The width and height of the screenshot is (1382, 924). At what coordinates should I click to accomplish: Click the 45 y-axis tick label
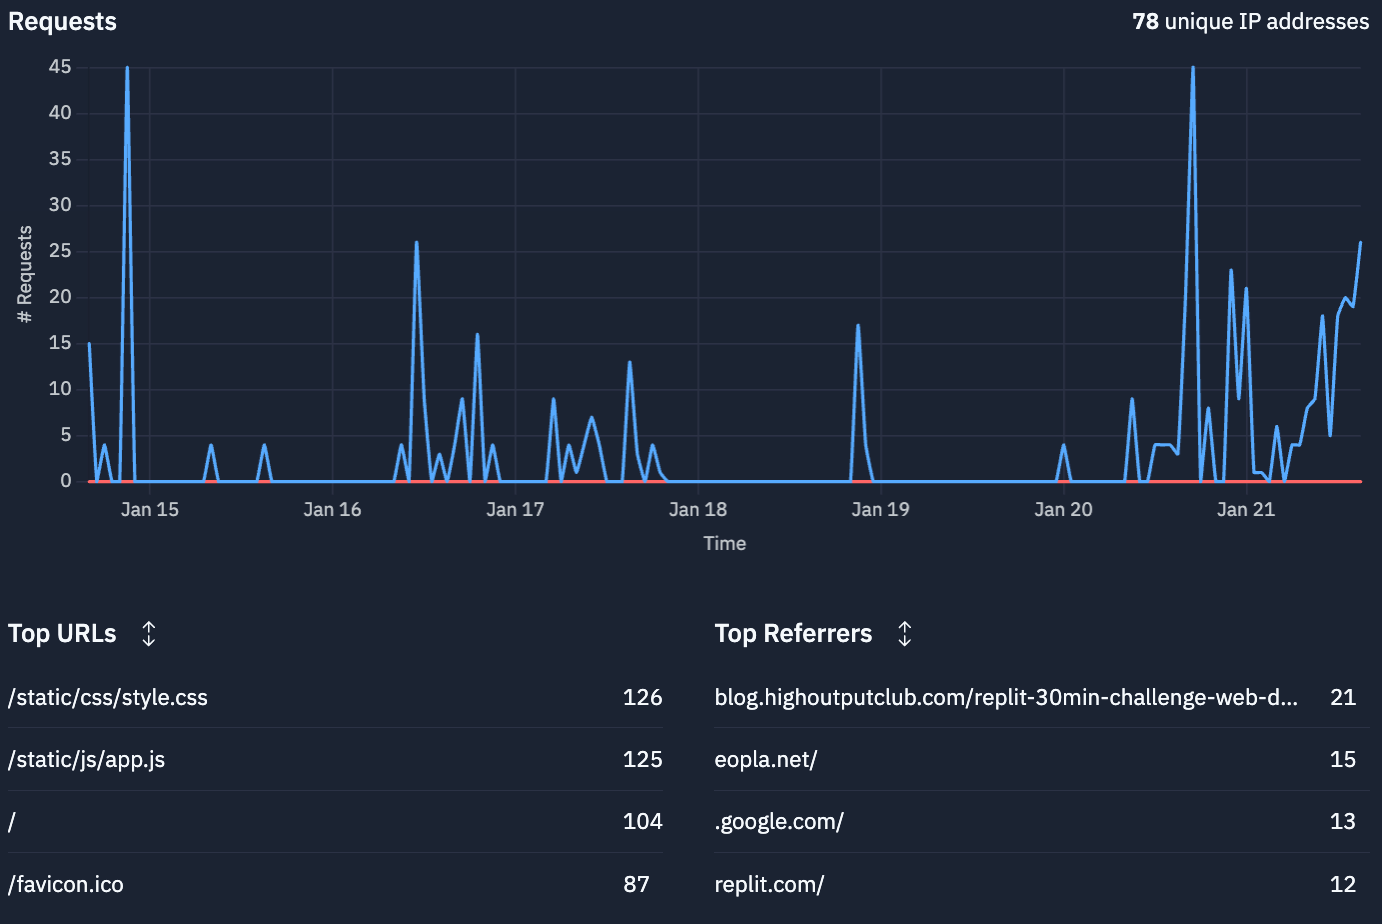pos(60,67)
